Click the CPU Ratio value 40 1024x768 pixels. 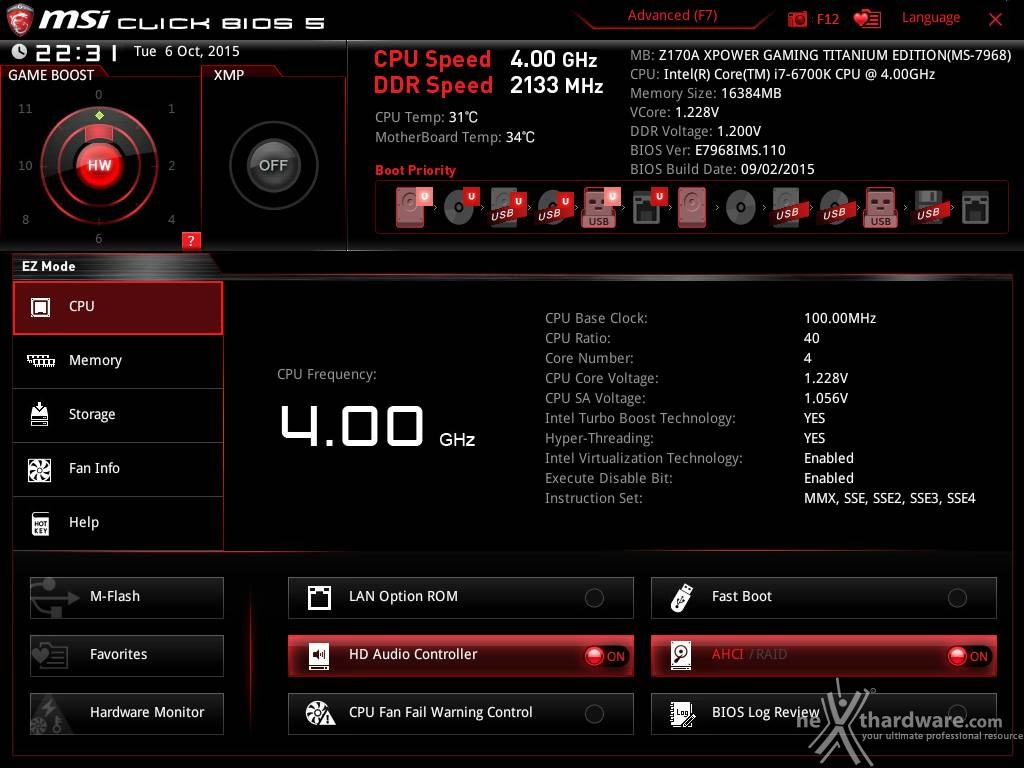click(x=812, y=338)
